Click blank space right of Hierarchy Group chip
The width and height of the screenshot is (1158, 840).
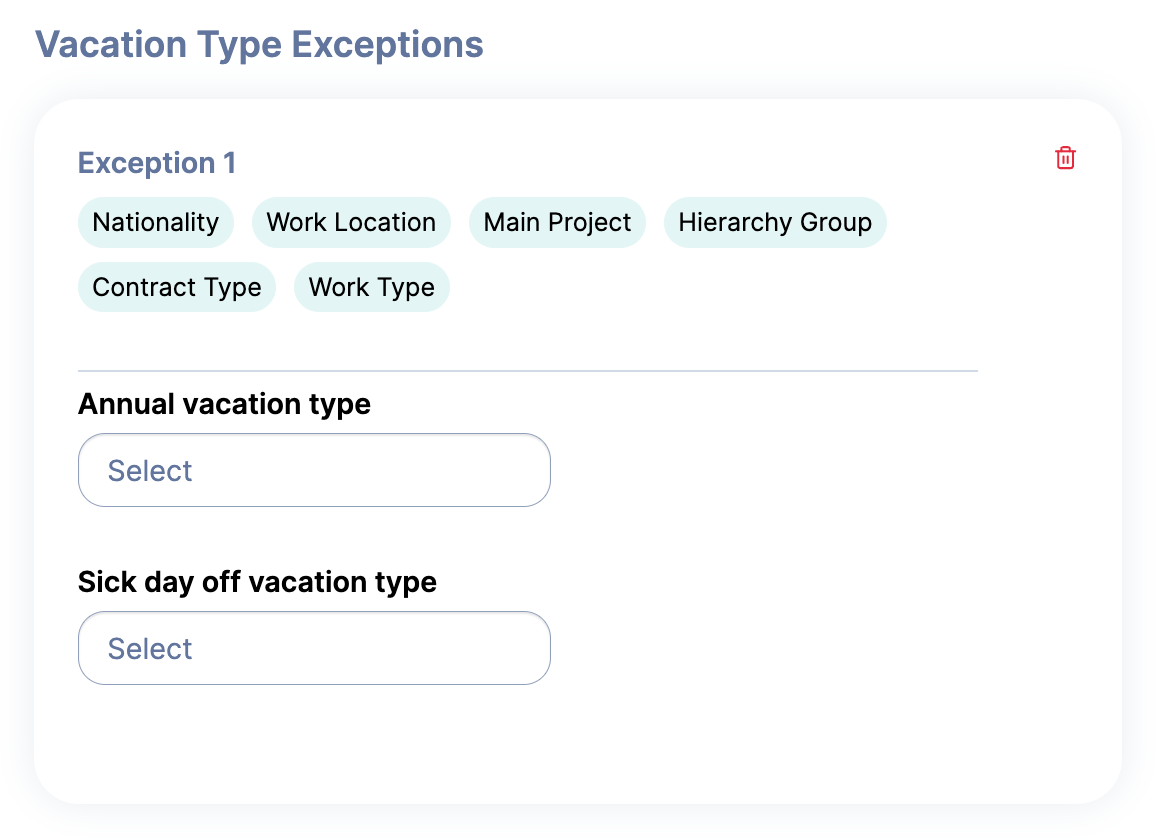[960, 222]
